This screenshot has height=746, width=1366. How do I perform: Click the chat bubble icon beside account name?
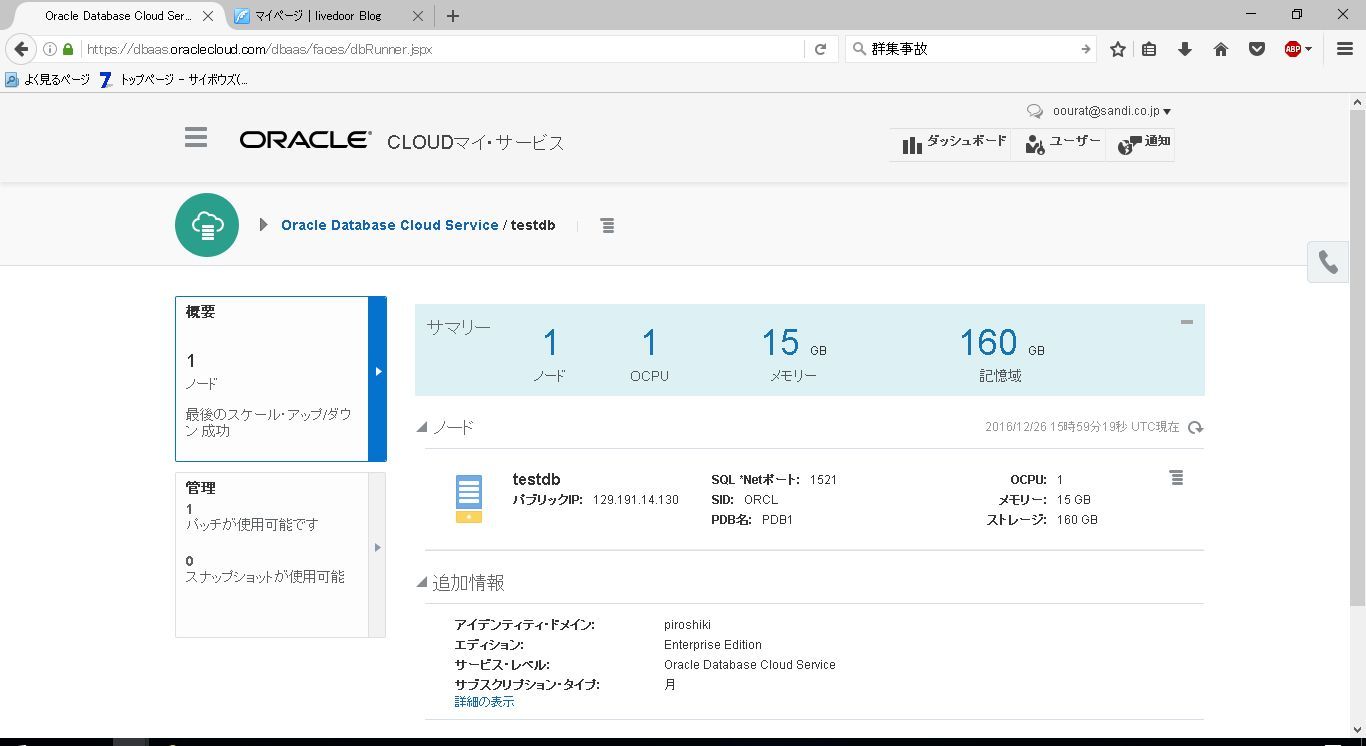(x=1035, y=112)
